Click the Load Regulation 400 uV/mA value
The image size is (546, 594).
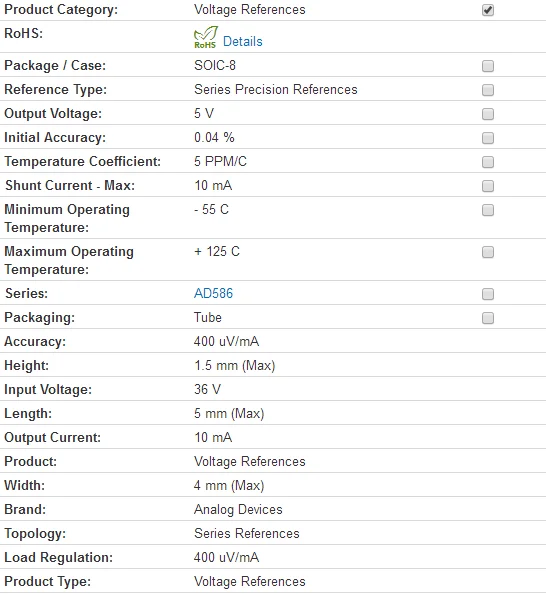click(x=226, y=557)
